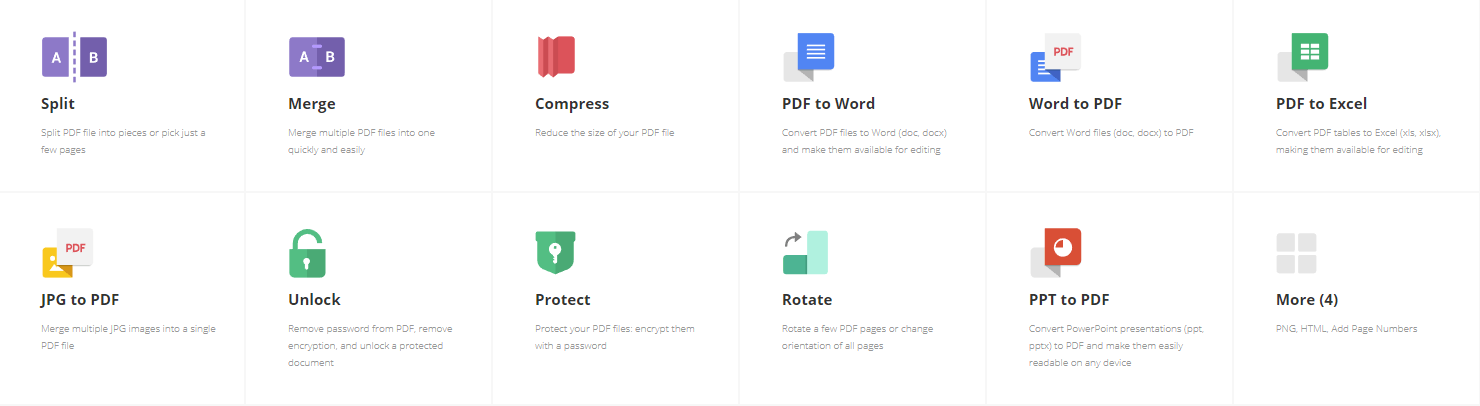The width and height of the screenshot is (1480, 406).
Task: Click the JPG to PDF icon
Action: (x=67, y=253)
